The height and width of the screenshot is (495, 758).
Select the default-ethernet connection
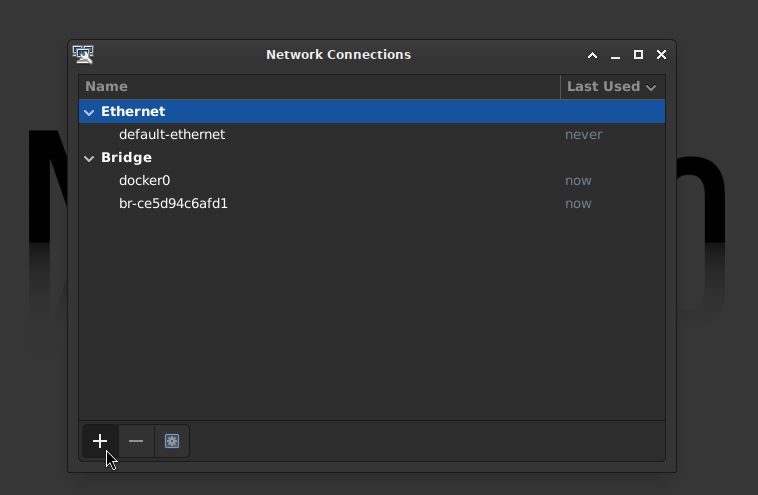(372, 134)
